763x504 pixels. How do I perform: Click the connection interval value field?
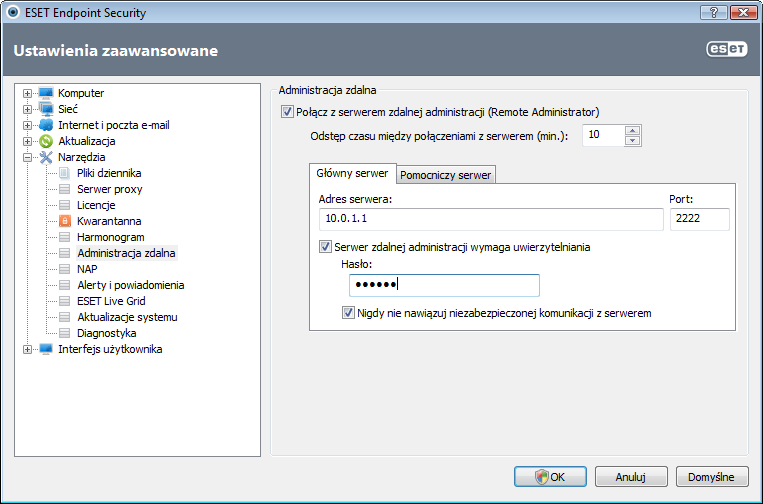(x=603, y=135)
